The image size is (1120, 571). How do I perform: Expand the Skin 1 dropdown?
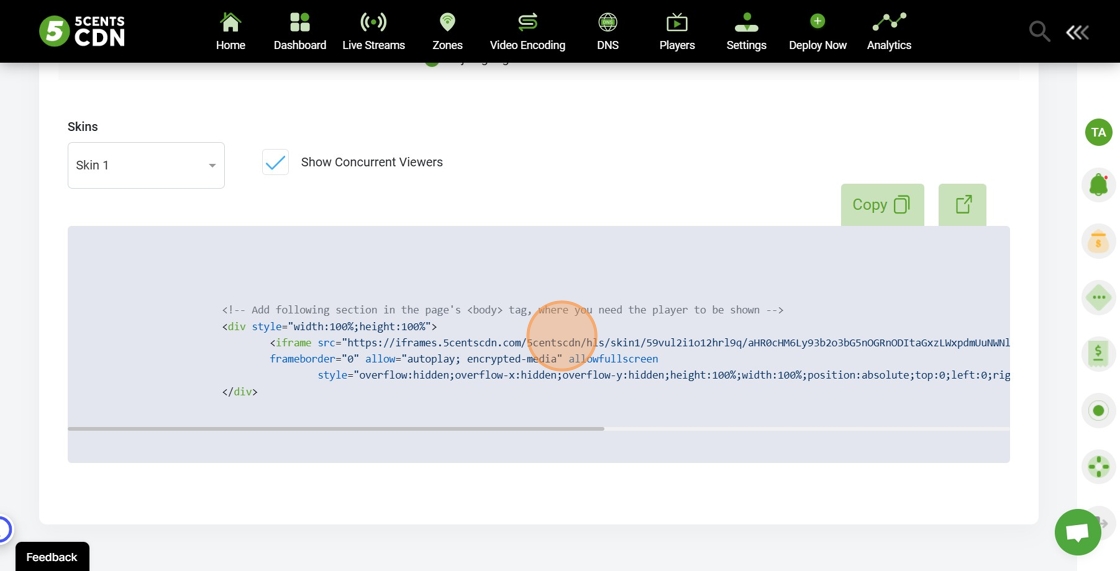[146, 165]
